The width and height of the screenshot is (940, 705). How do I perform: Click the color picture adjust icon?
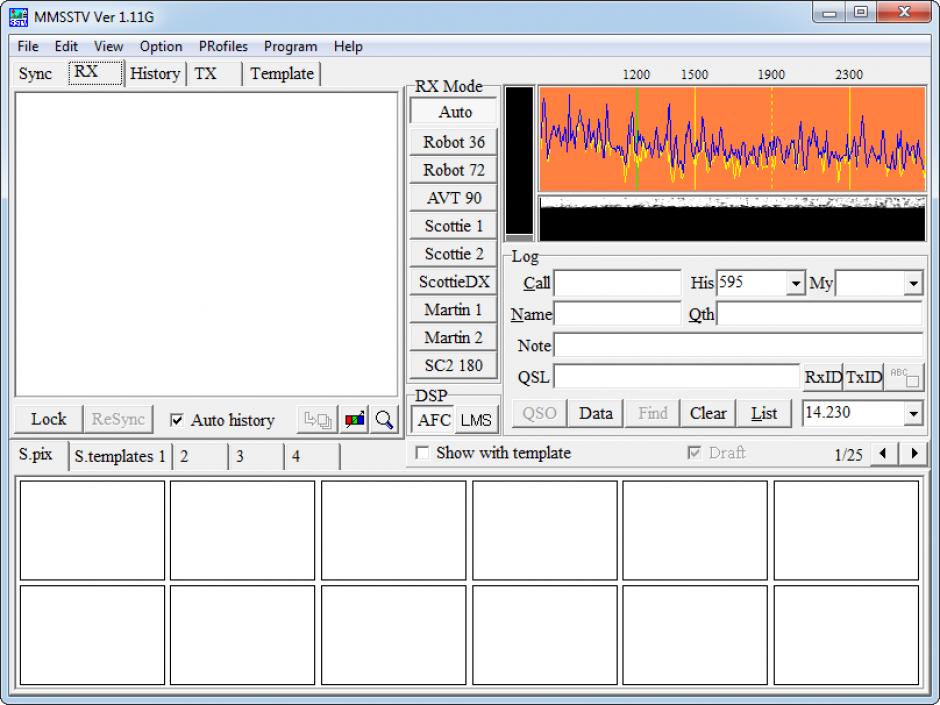point(355,420)
